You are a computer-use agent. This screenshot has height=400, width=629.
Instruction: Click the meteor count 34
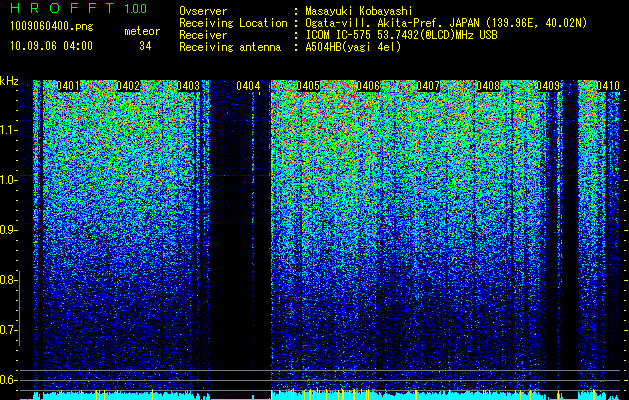tap(145, 46)
